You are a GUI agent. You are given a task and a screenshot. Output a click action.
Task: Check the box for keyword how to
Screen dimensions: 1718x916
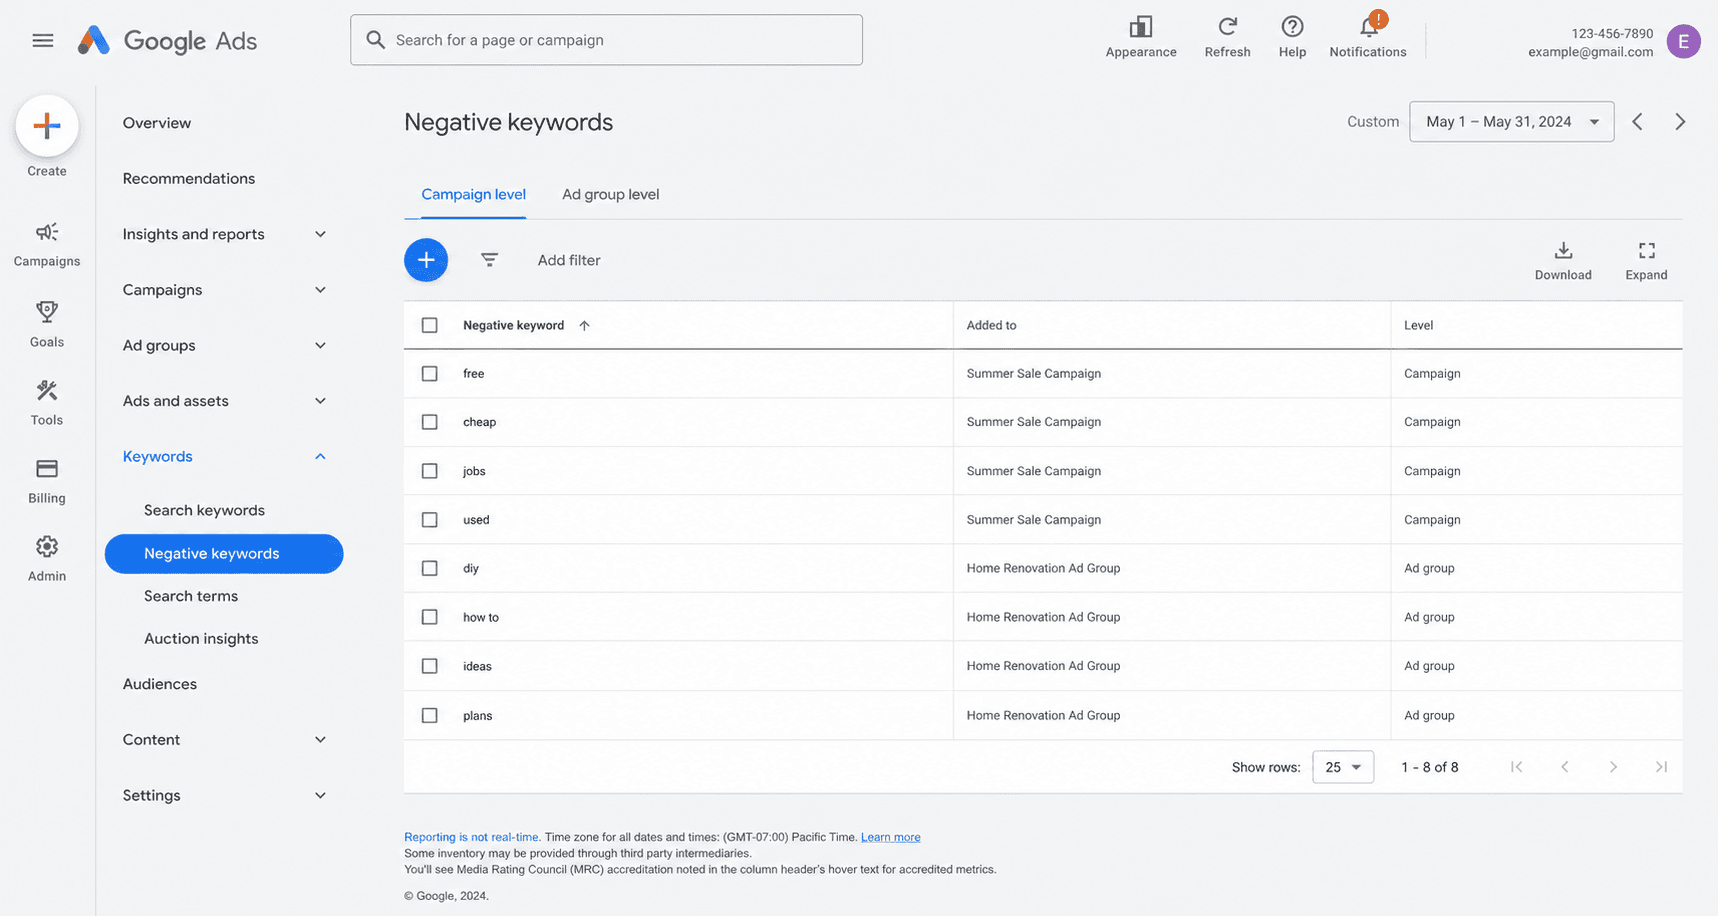pyautogui.click(x=430, y=617)
